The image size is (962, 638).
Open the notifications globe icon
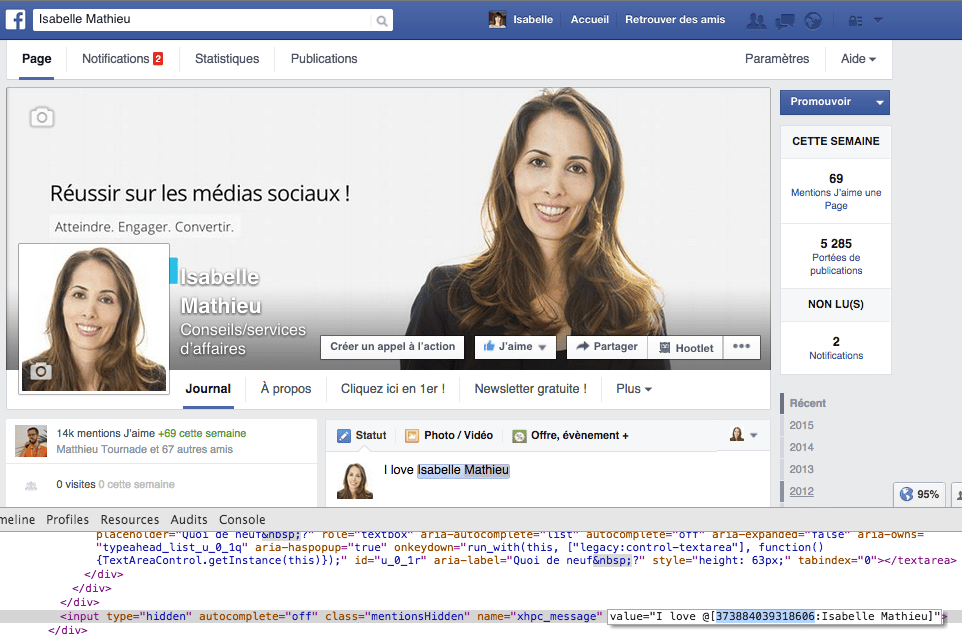(812, 20)
